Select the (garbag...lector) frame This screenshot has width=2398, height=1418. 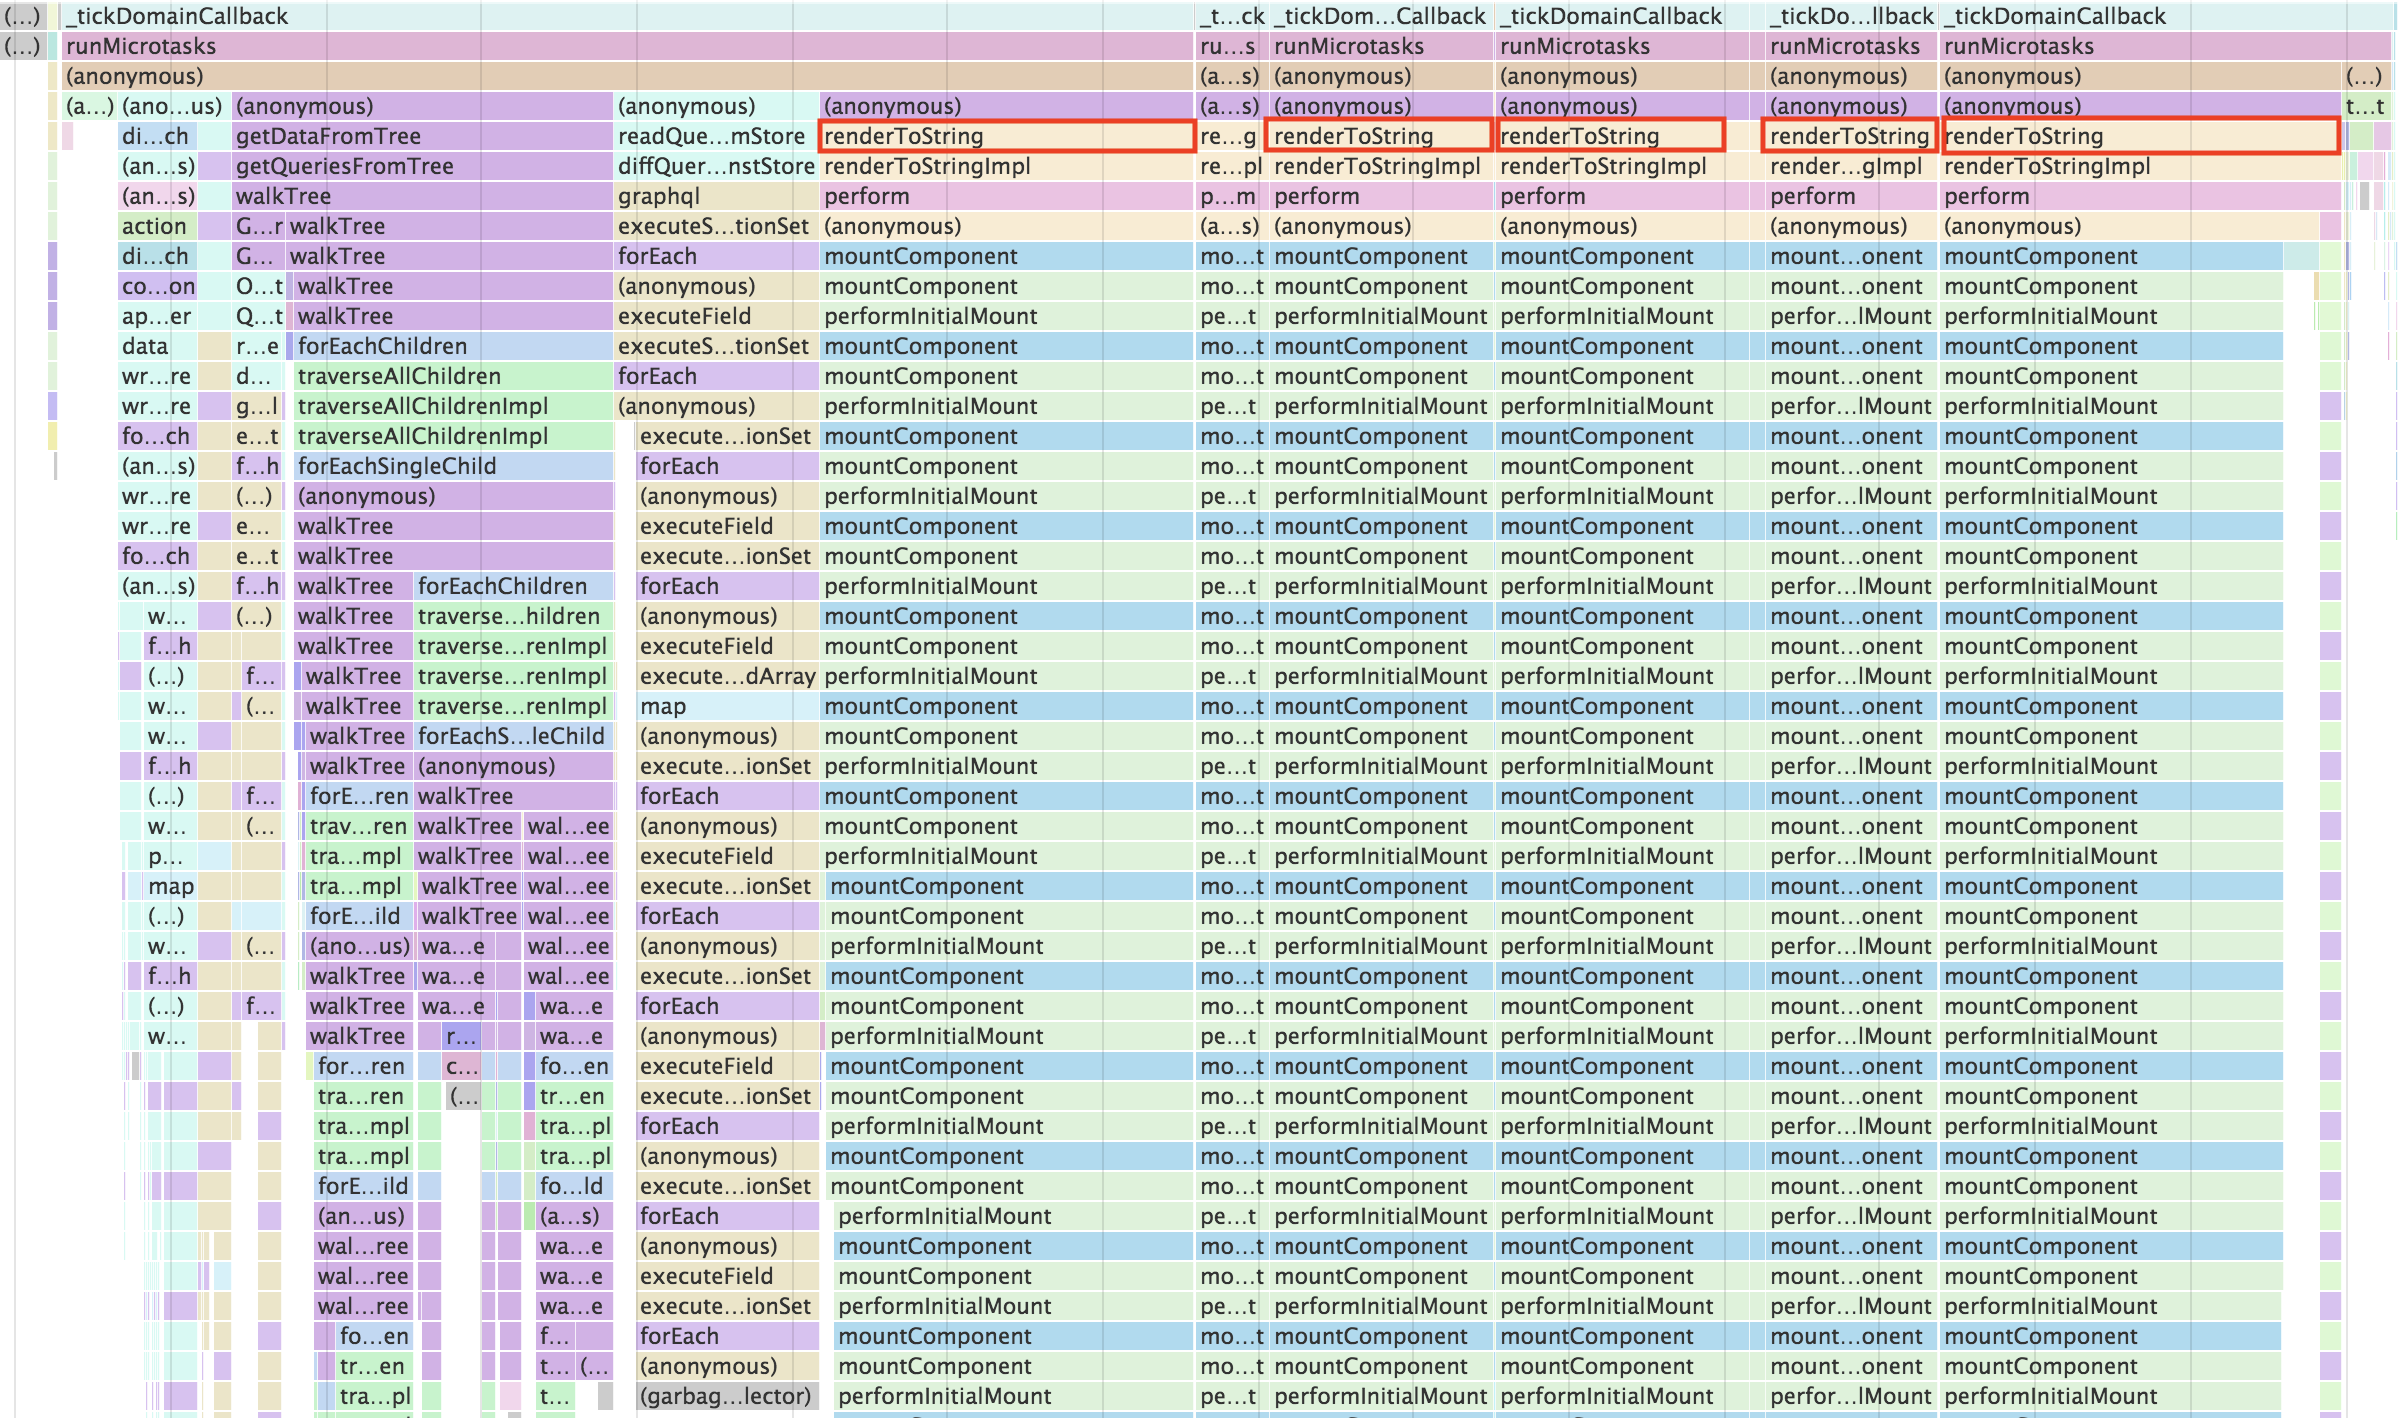(725, 1396)
